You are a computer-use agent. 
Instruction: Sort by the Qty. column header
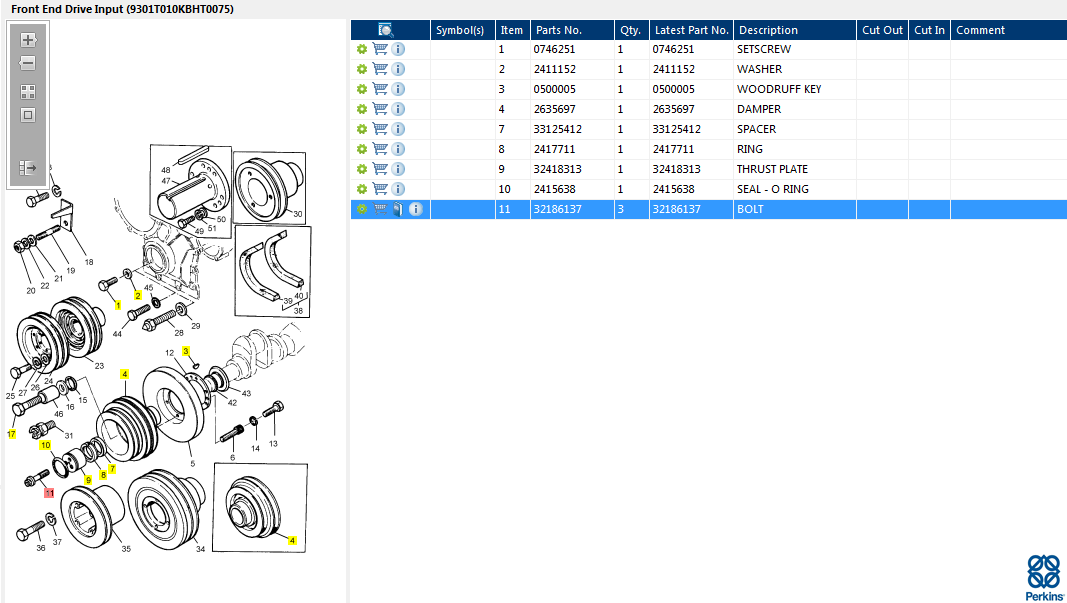pyautogui.click(x=631, y=30)
